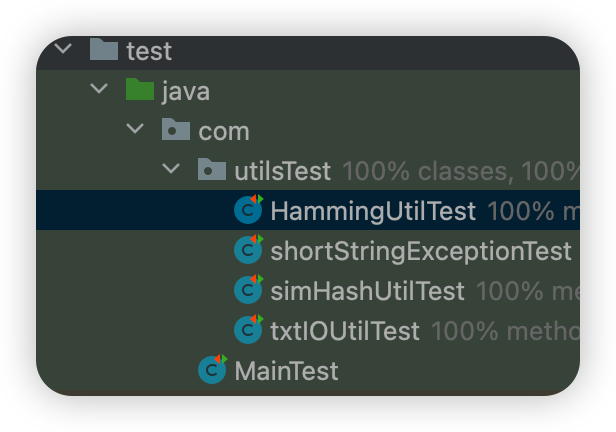Screen dimensions: 616x432
Task: Click the utilsTest package folder icon
Action: 211,170
